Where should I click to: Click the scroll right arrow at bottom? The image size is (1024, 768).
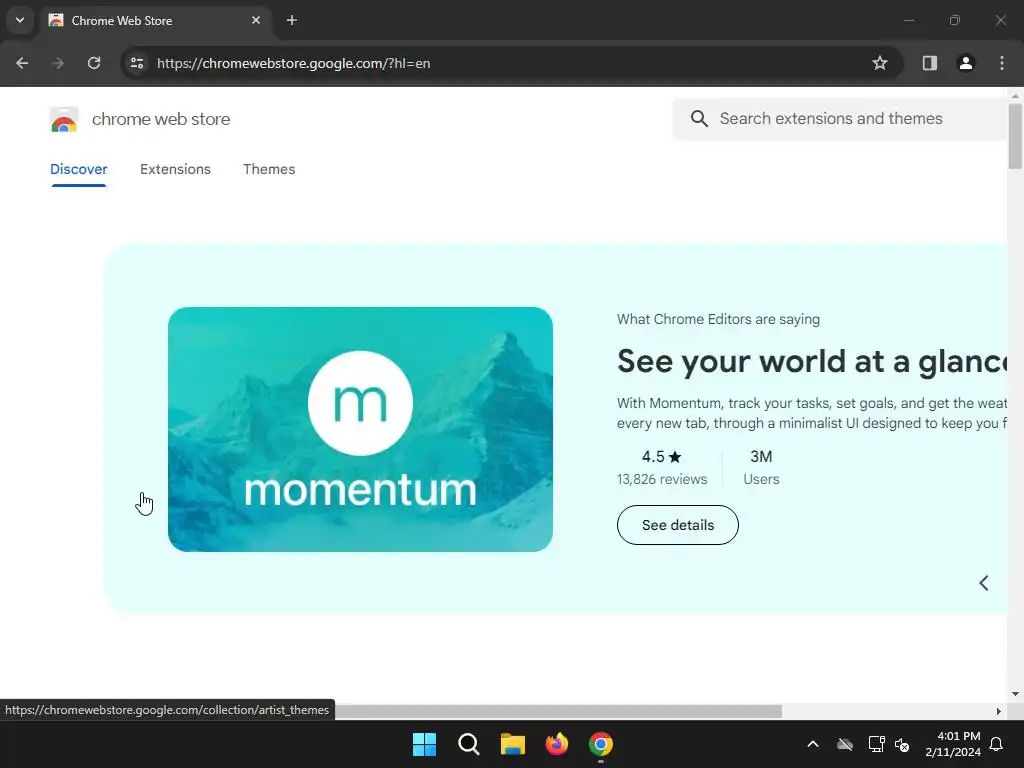click(999, 711)
